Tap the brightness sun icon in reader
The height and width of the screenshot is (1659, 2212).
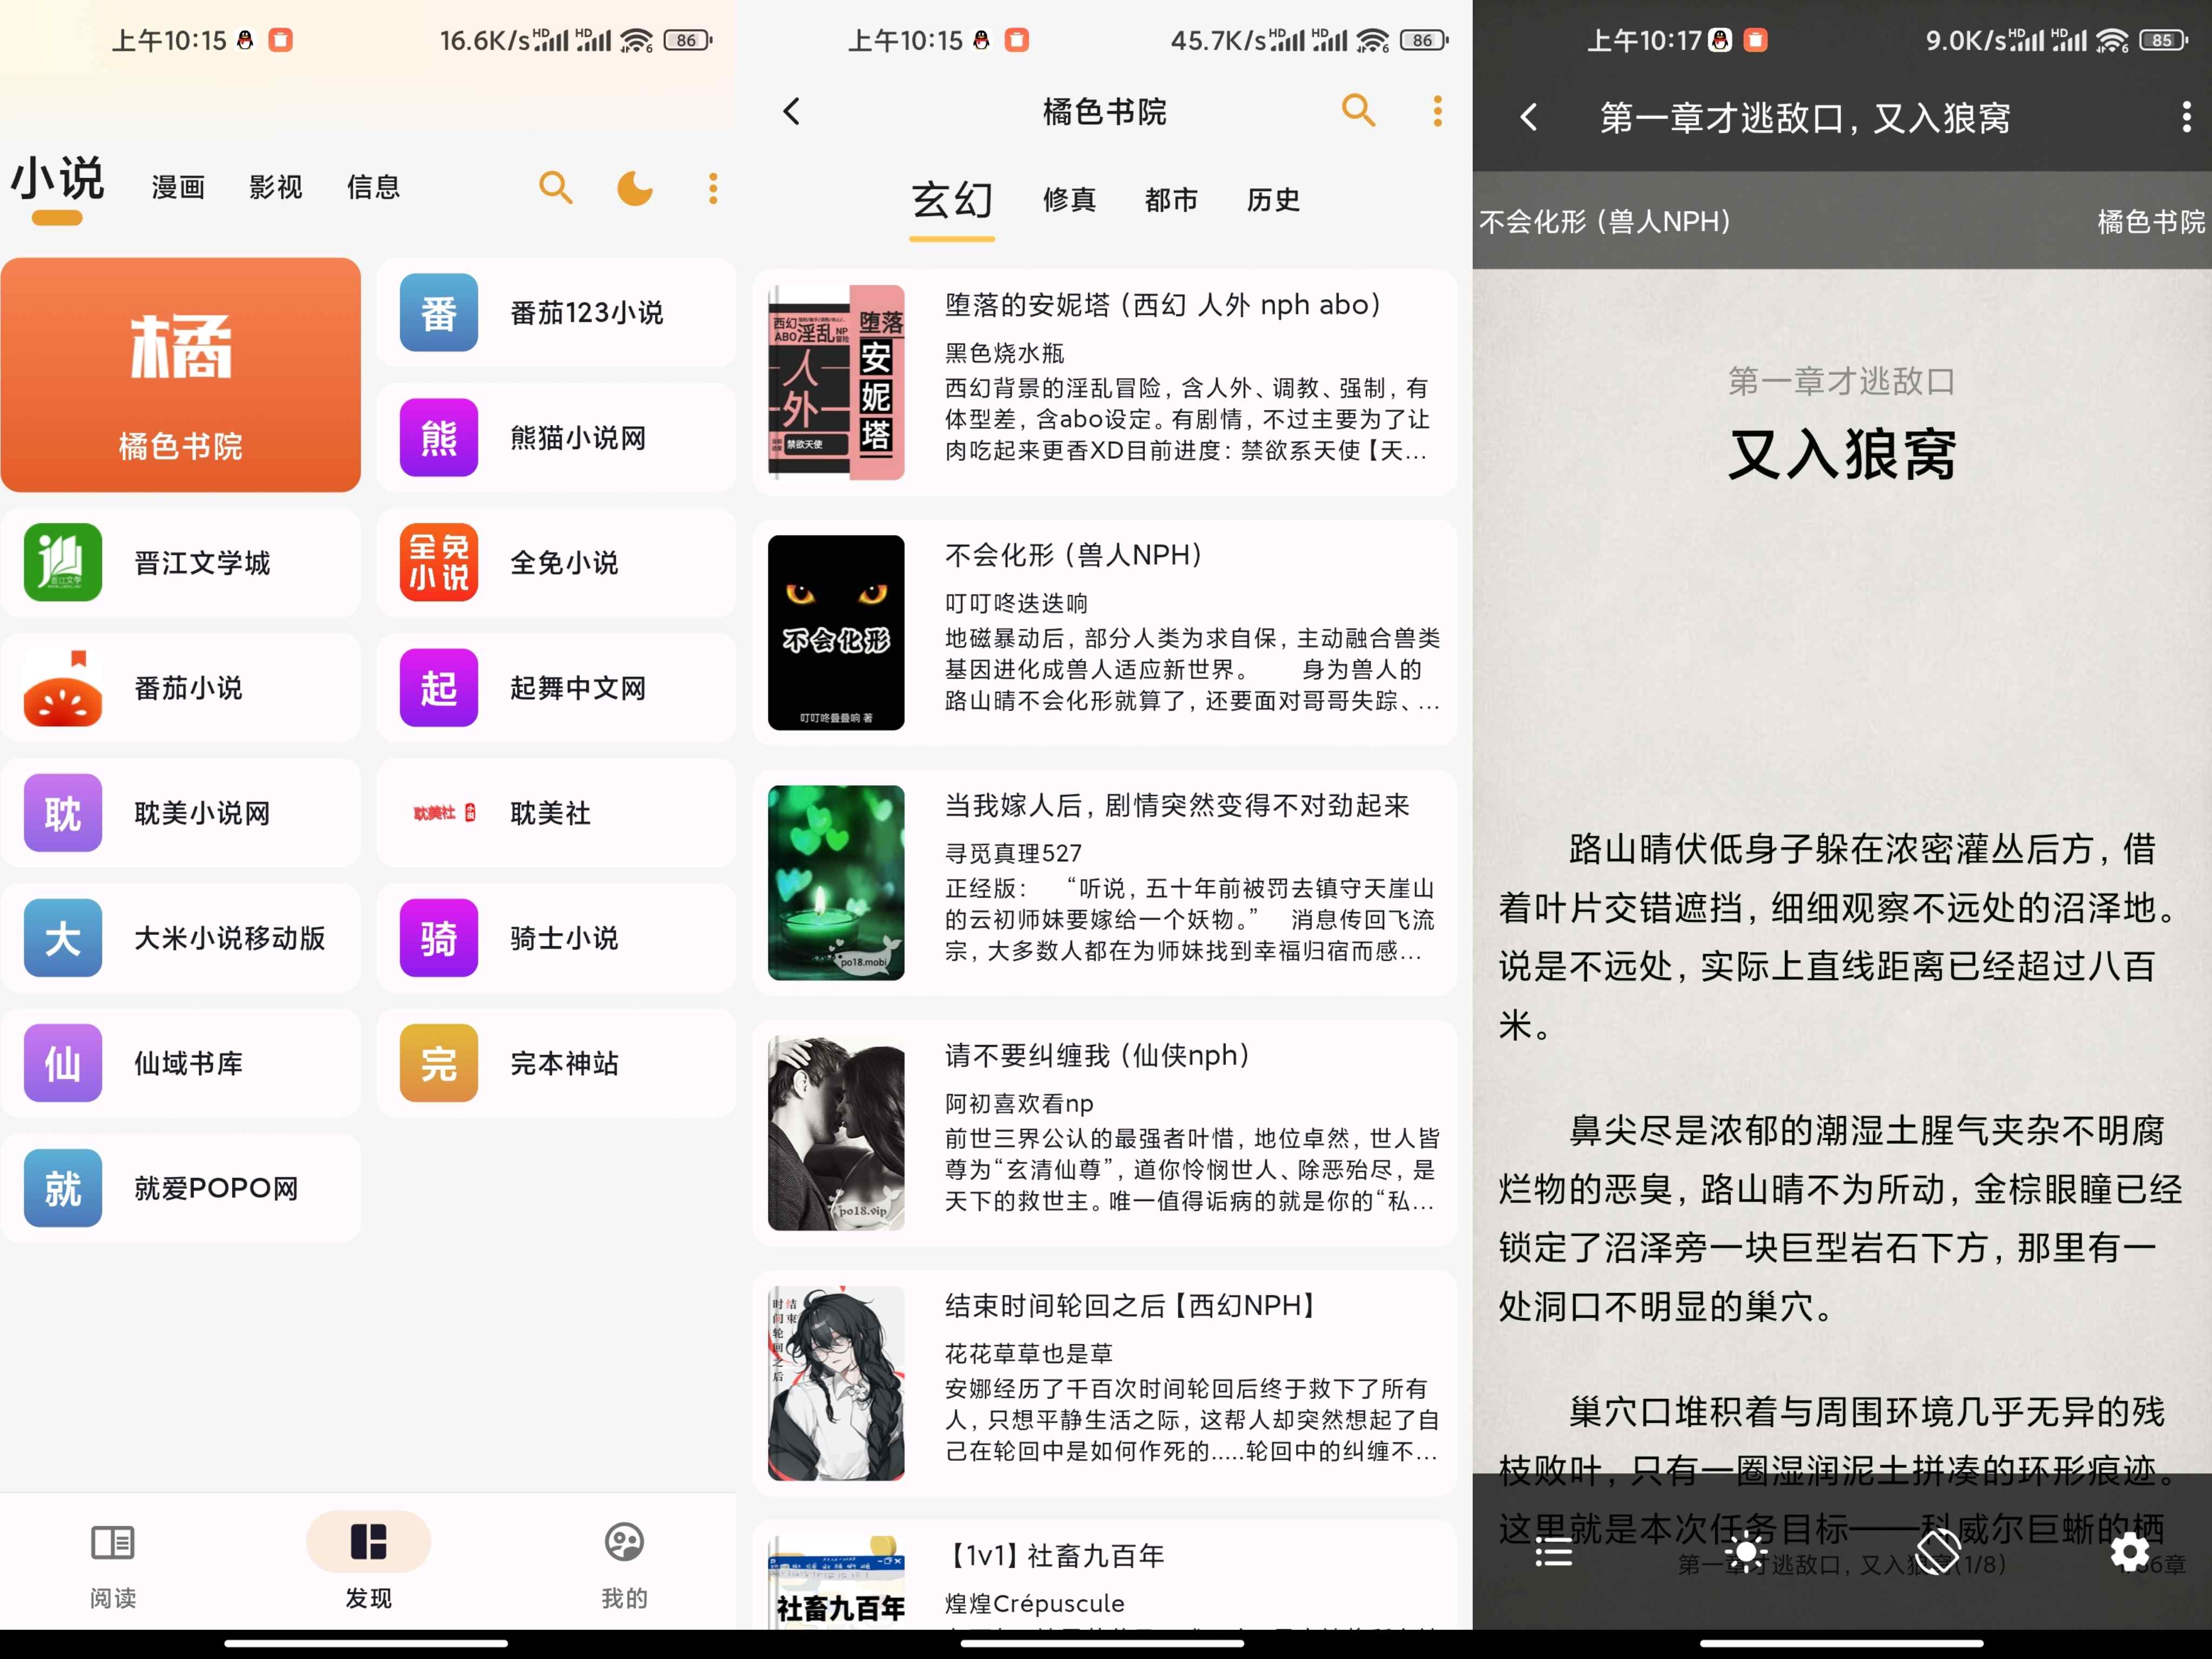pyautogui.click(x=1746, y=1552)
